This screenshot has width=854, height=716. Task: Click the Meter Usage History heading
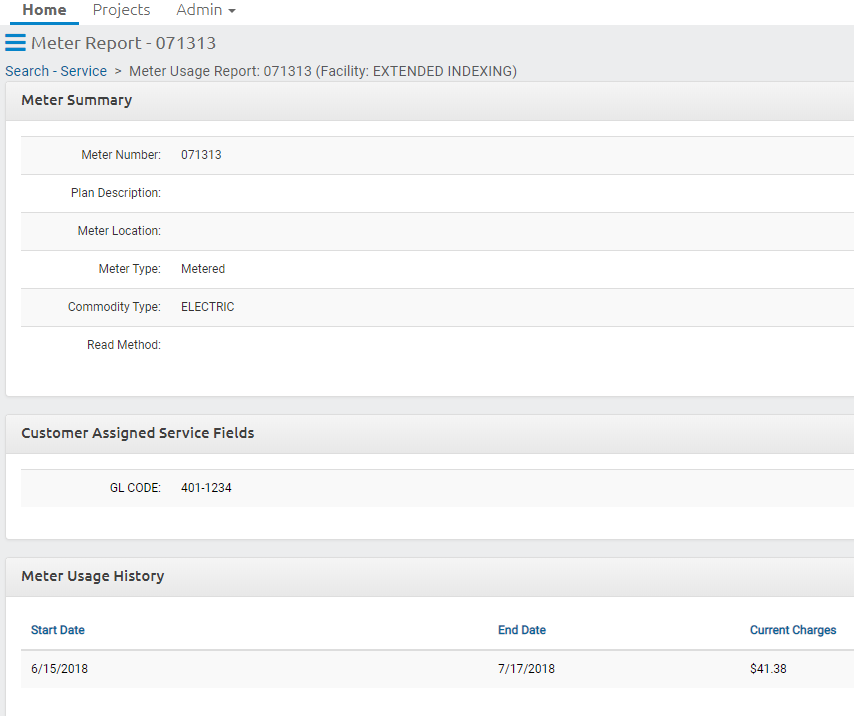click(x=93, y=576)
